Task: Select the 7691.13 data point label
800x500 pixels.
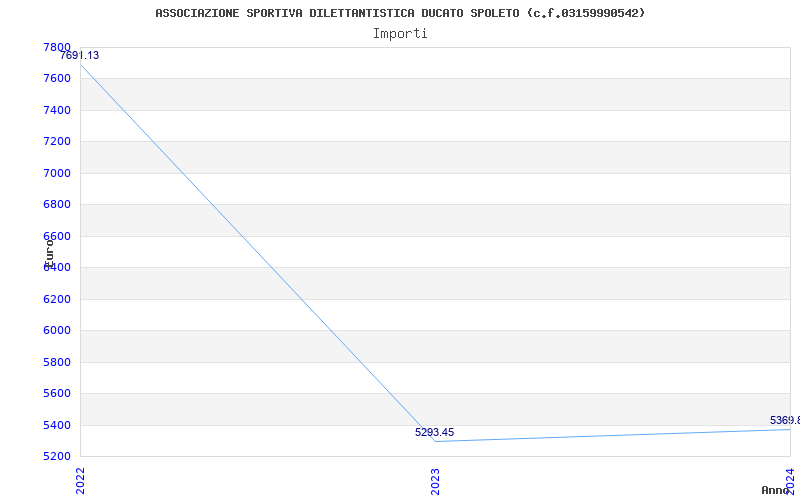Action: coord(79,56)
